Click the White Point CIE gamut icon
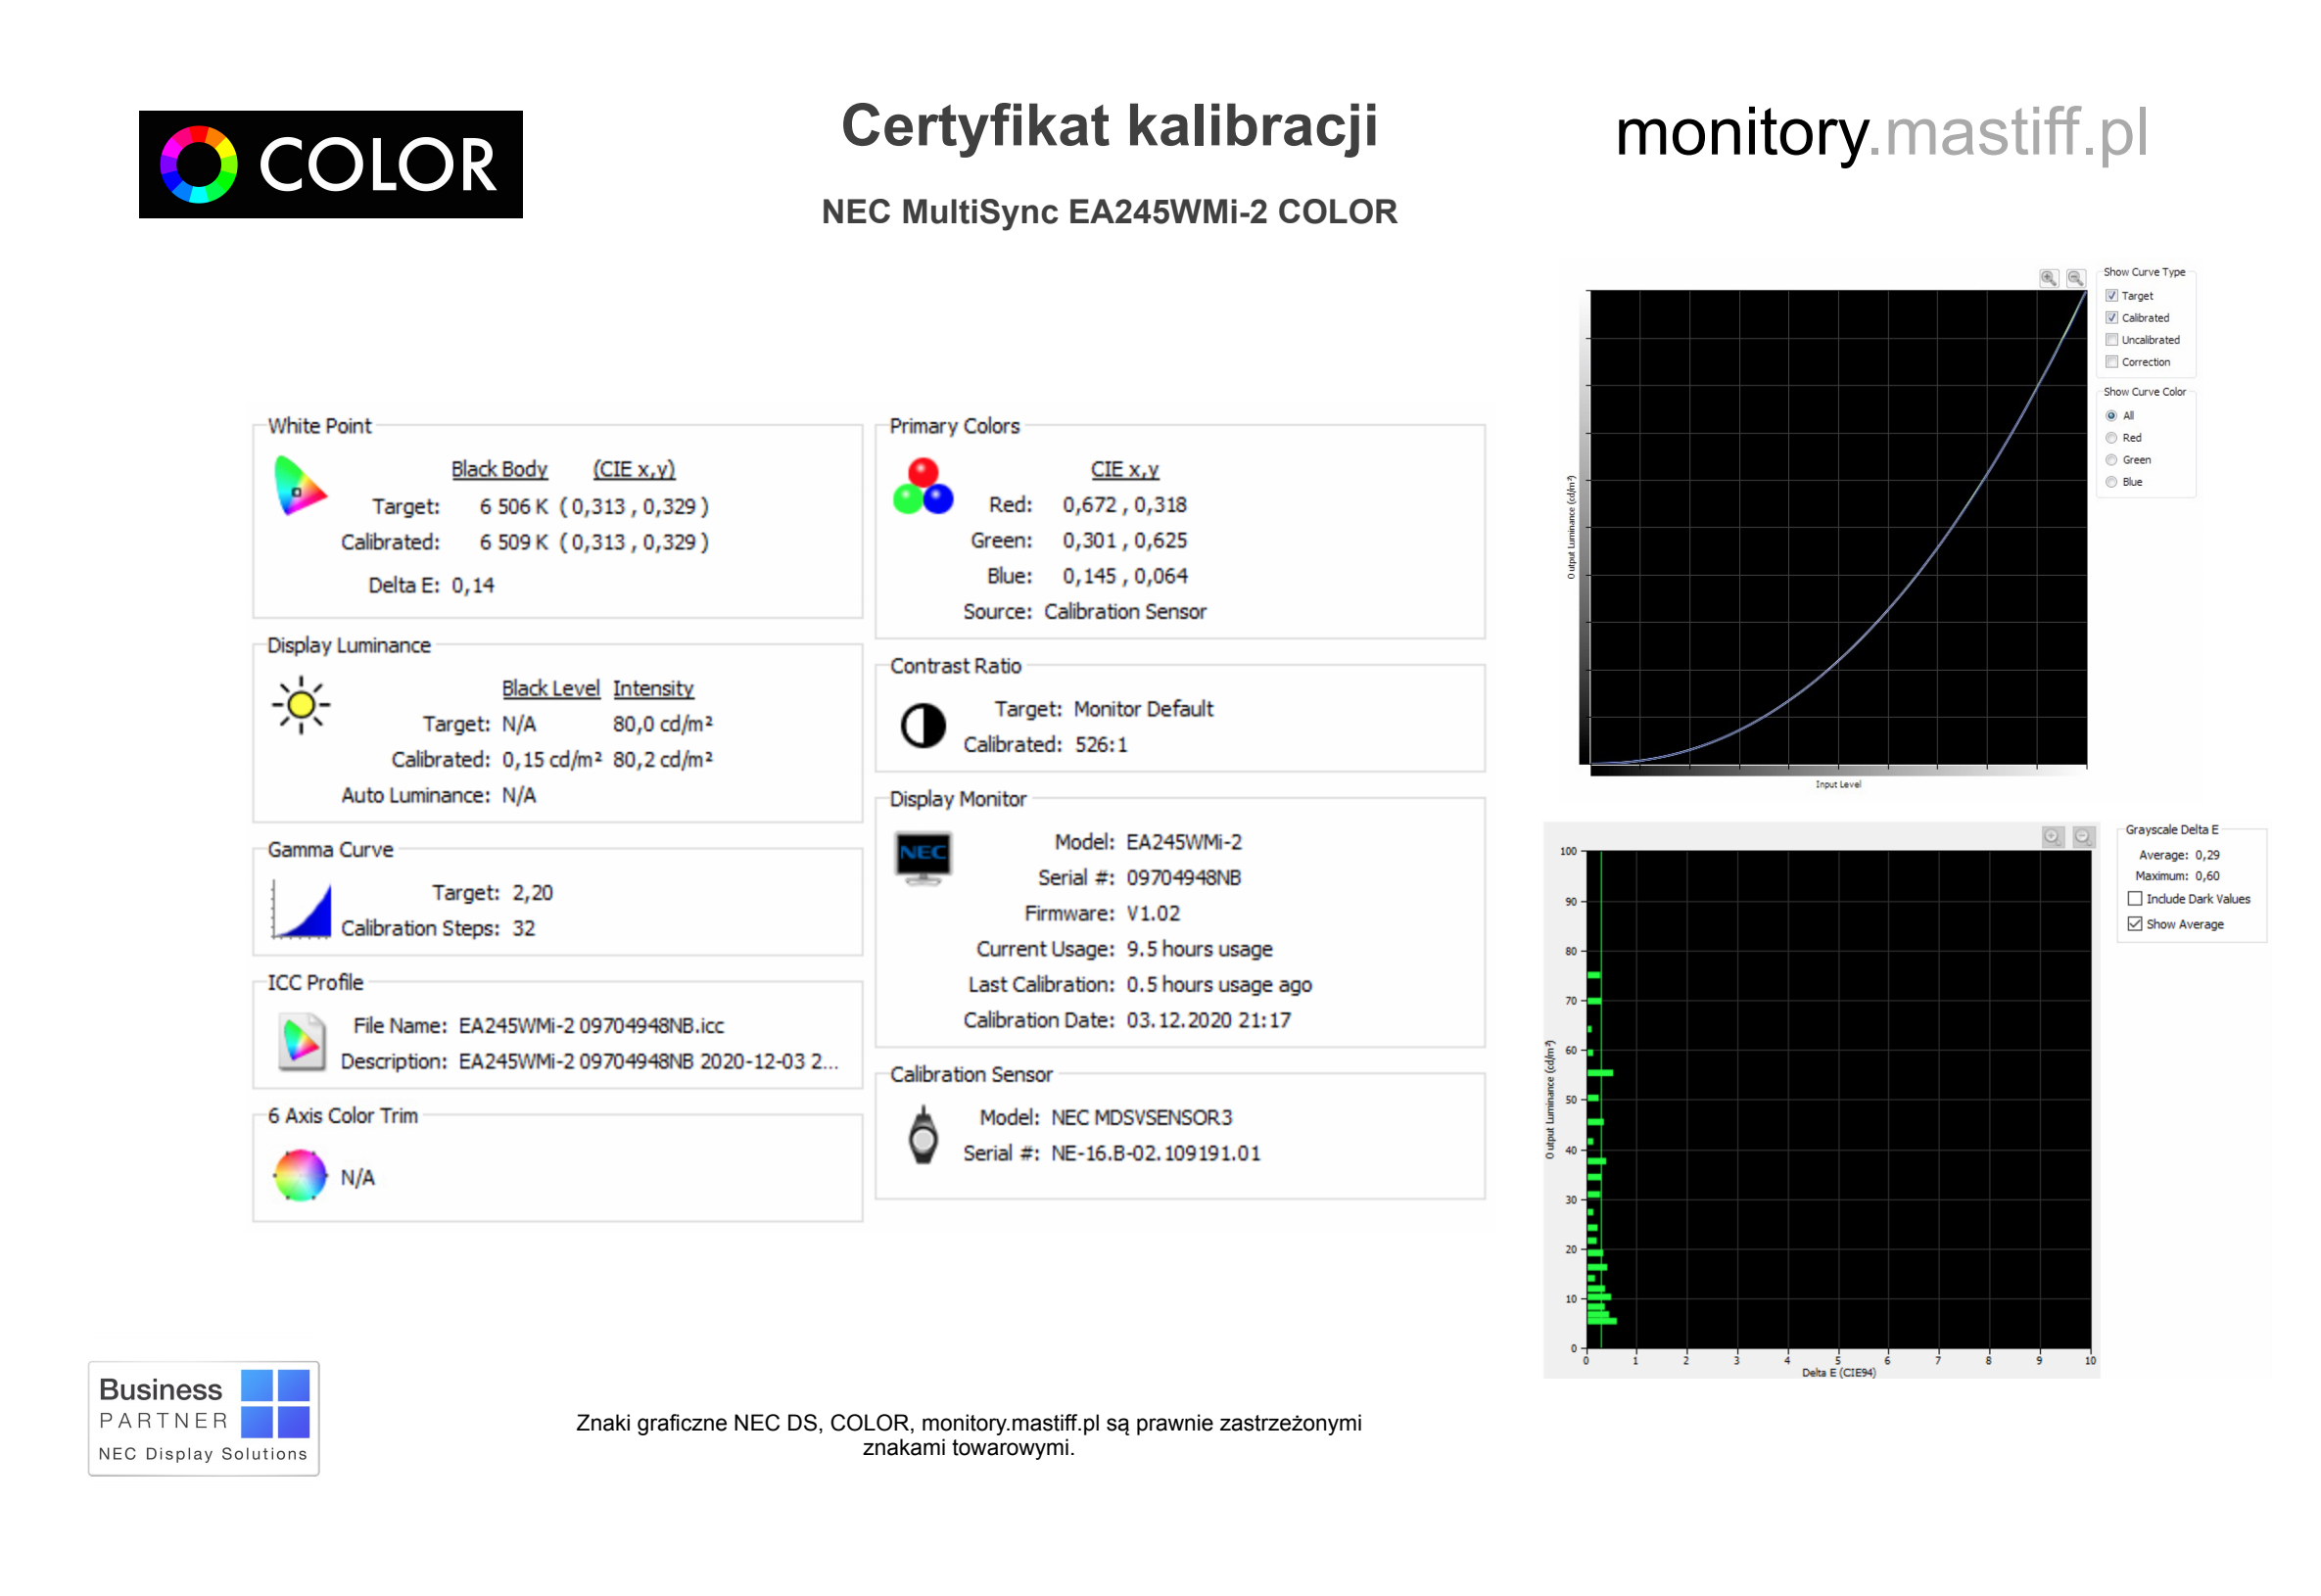 299,487
